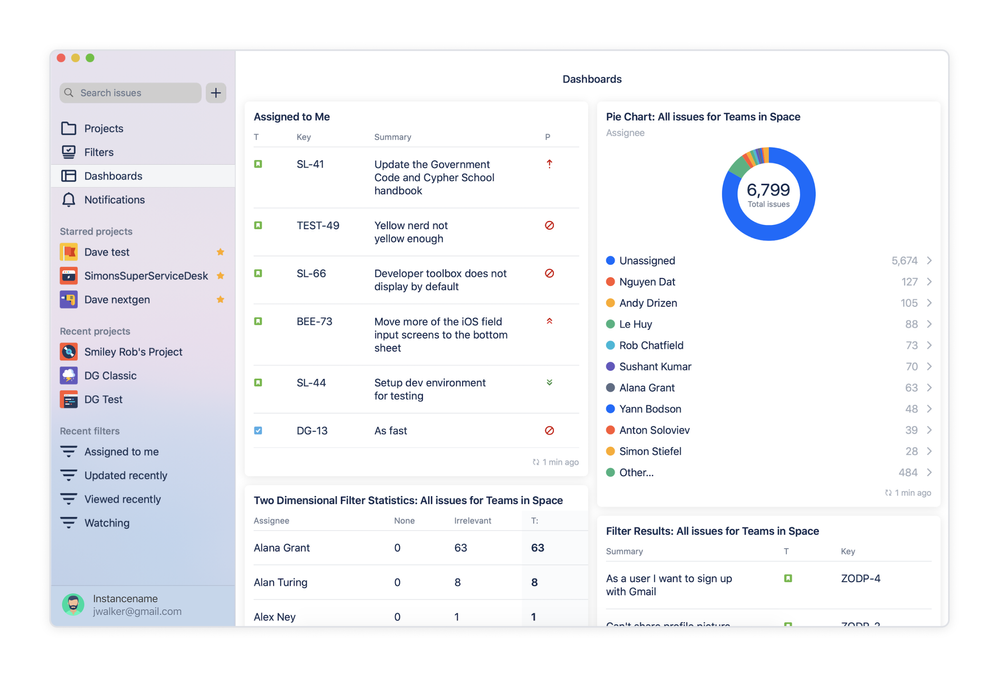Click the highest priority arrow next to SL-41

pyautogui.click(x=549, y=164)
